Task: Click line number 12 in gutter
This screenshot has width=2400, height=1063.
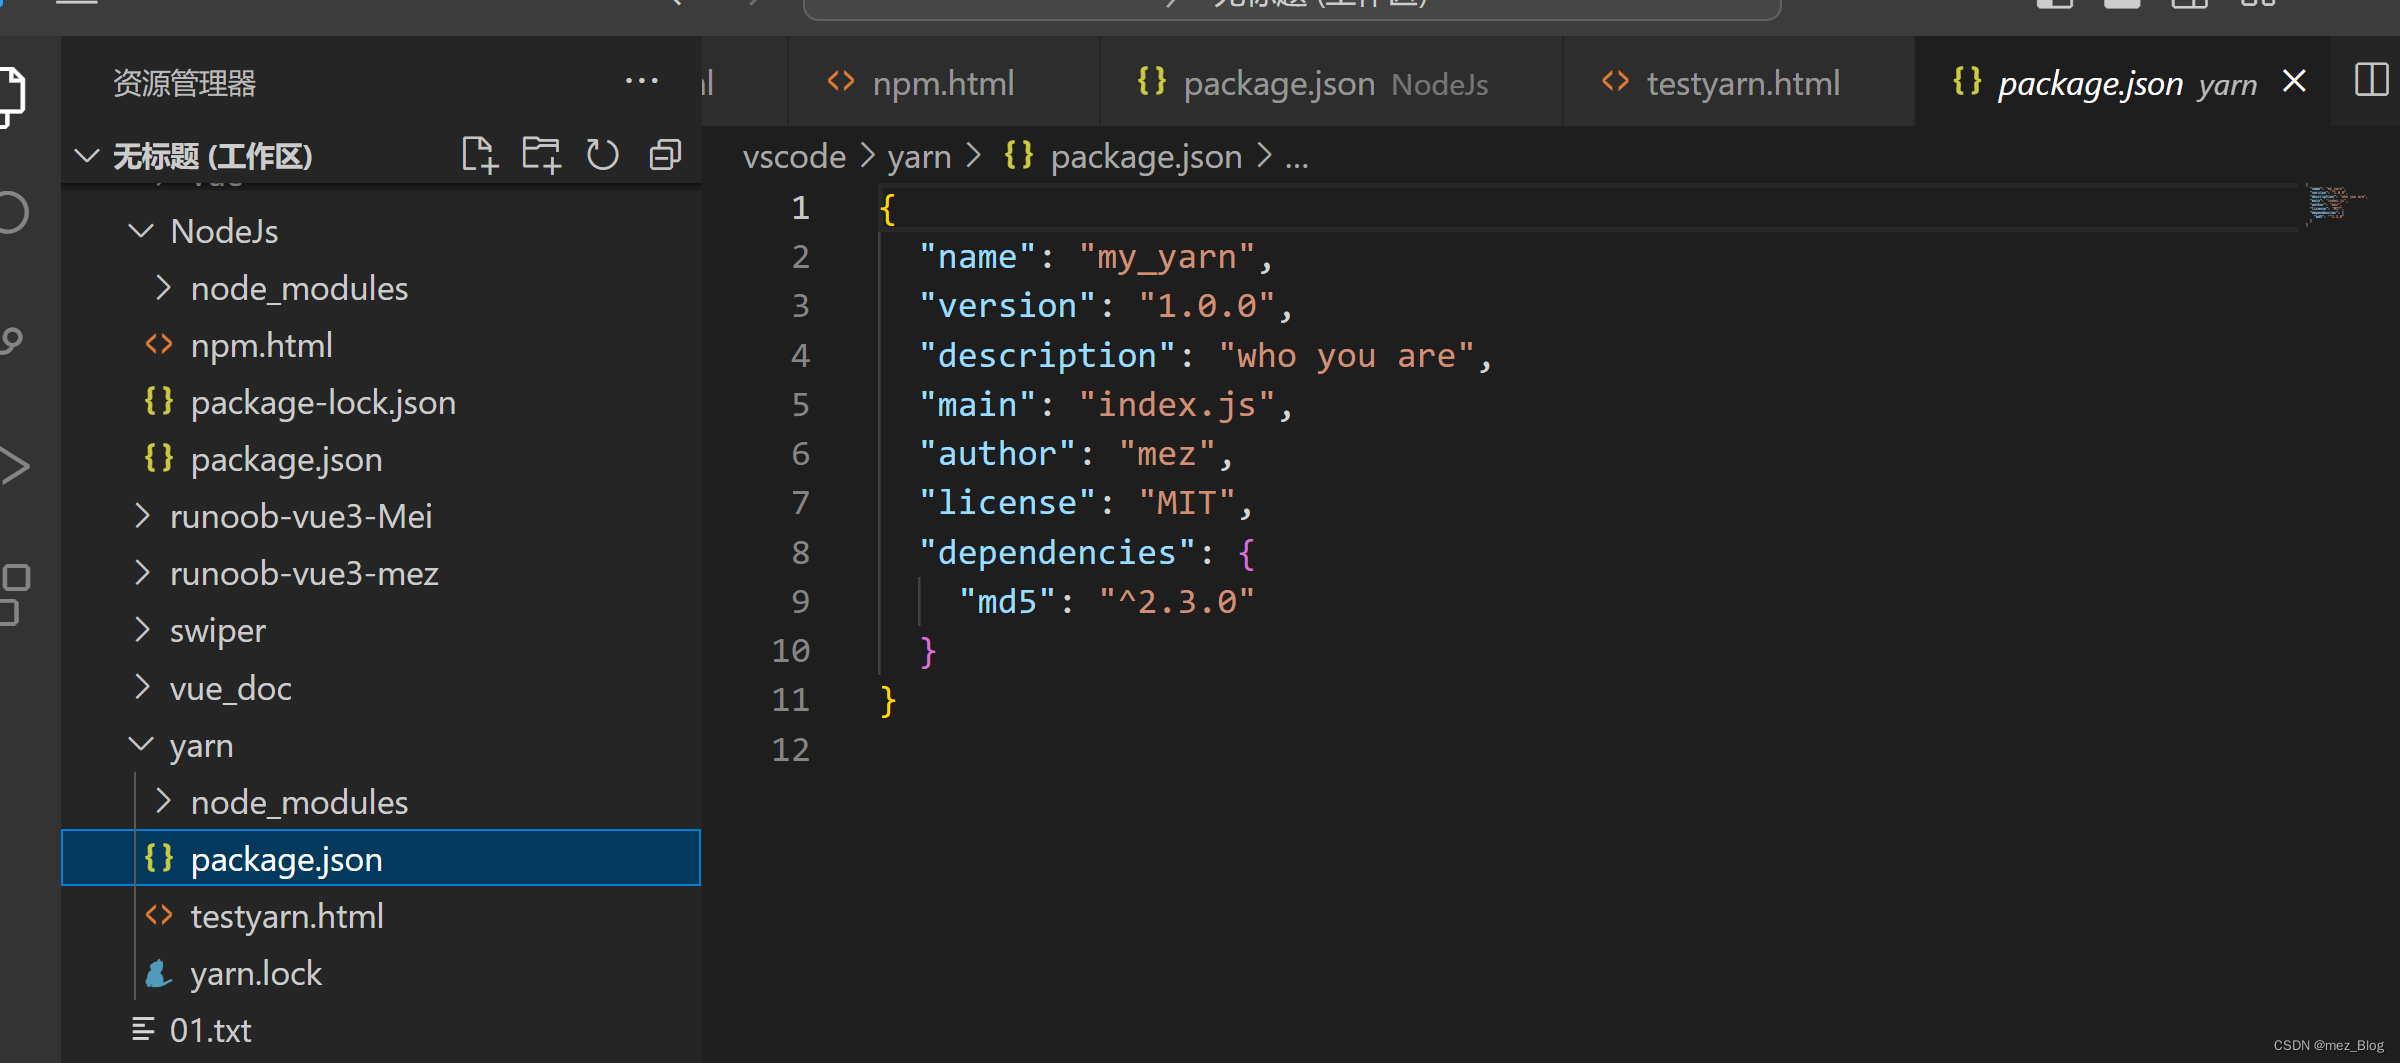Action: click(790, 749)
